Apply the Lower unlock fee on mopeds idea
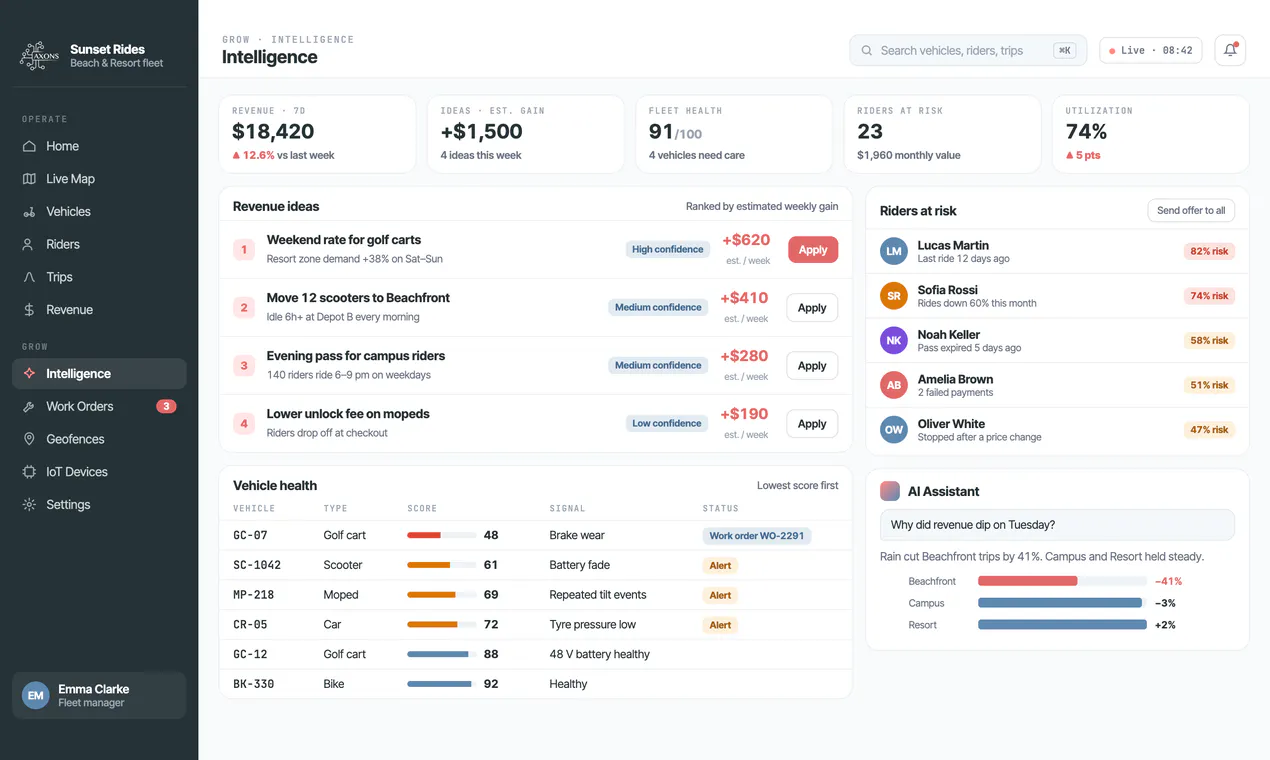Screen dimensions: 1270x760 (812, 424)
